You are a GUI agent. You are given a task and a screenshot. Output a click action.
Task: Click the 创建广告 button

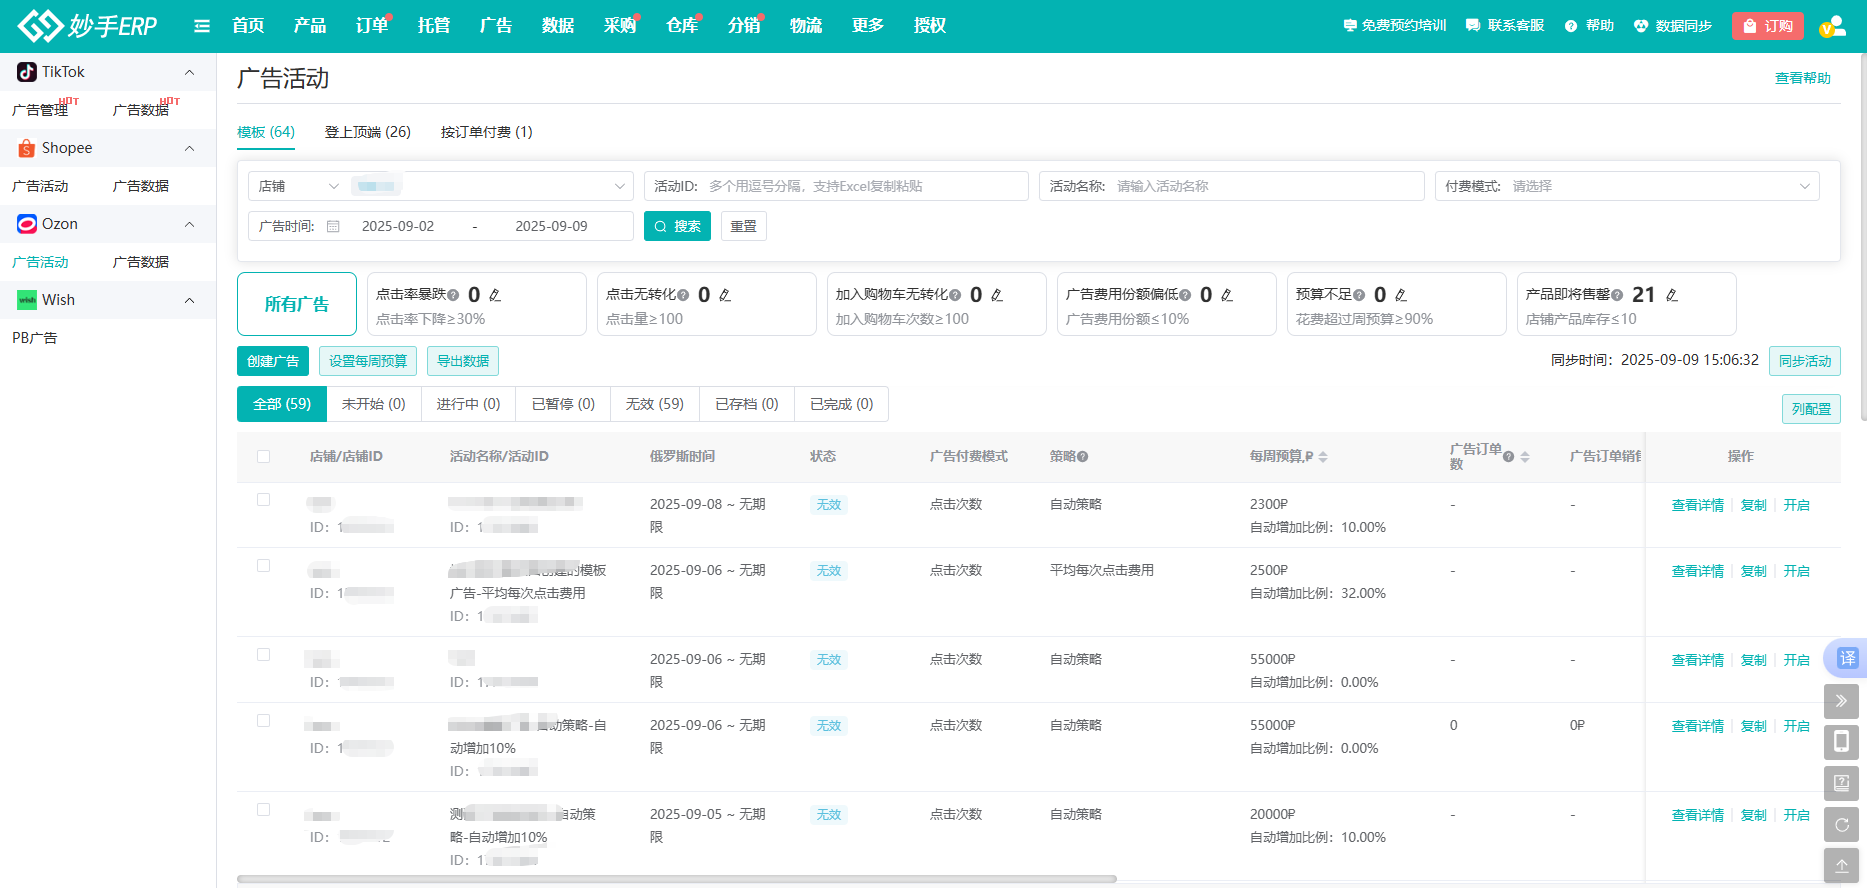pyautogui.click(x=273, y=361)
